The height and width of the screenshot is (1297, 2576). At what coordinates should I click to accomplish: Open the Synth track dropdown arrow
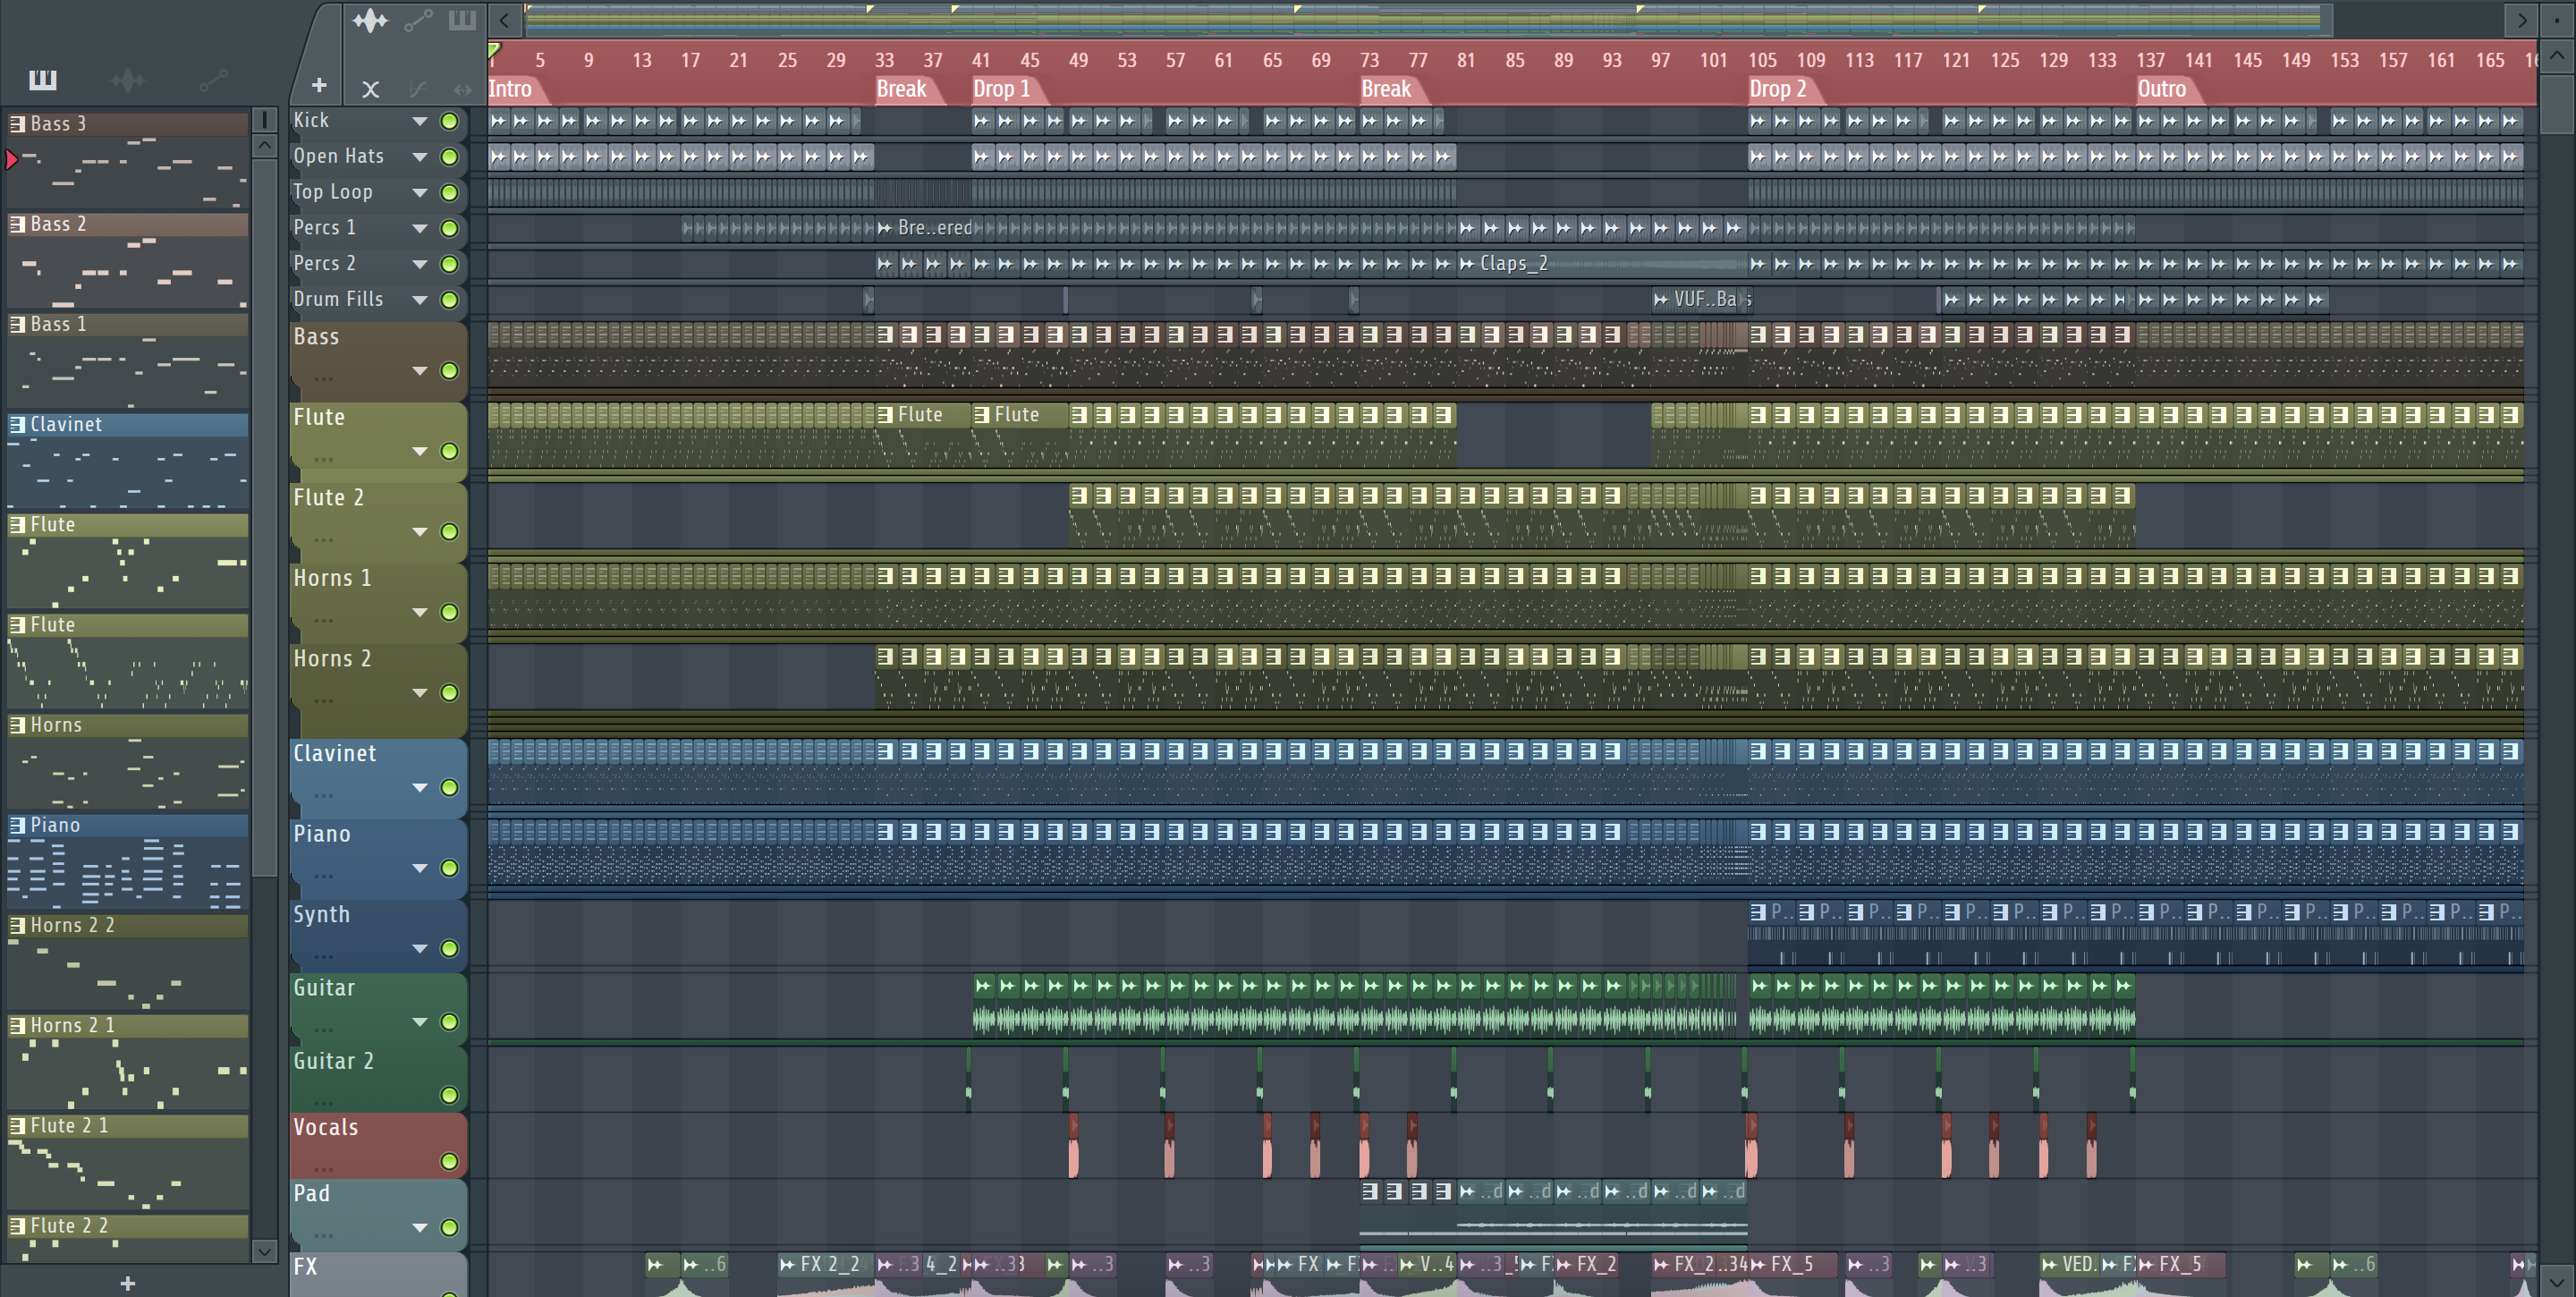coord(420,948)
